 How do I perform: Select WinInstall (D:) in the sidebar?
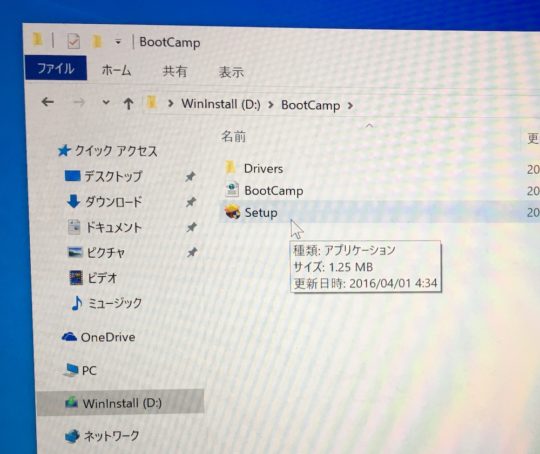(x=121, y=402)
